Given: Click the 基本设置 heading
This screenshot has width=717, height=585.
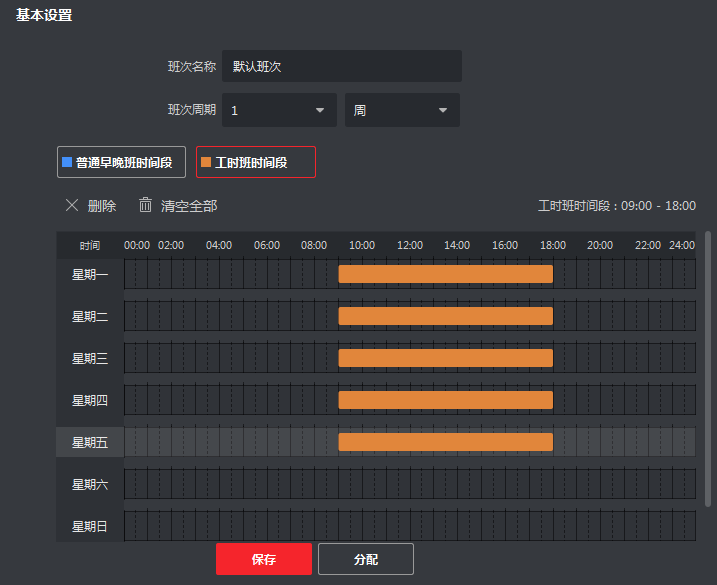Looking at the screenshot, I should [44, 15].
